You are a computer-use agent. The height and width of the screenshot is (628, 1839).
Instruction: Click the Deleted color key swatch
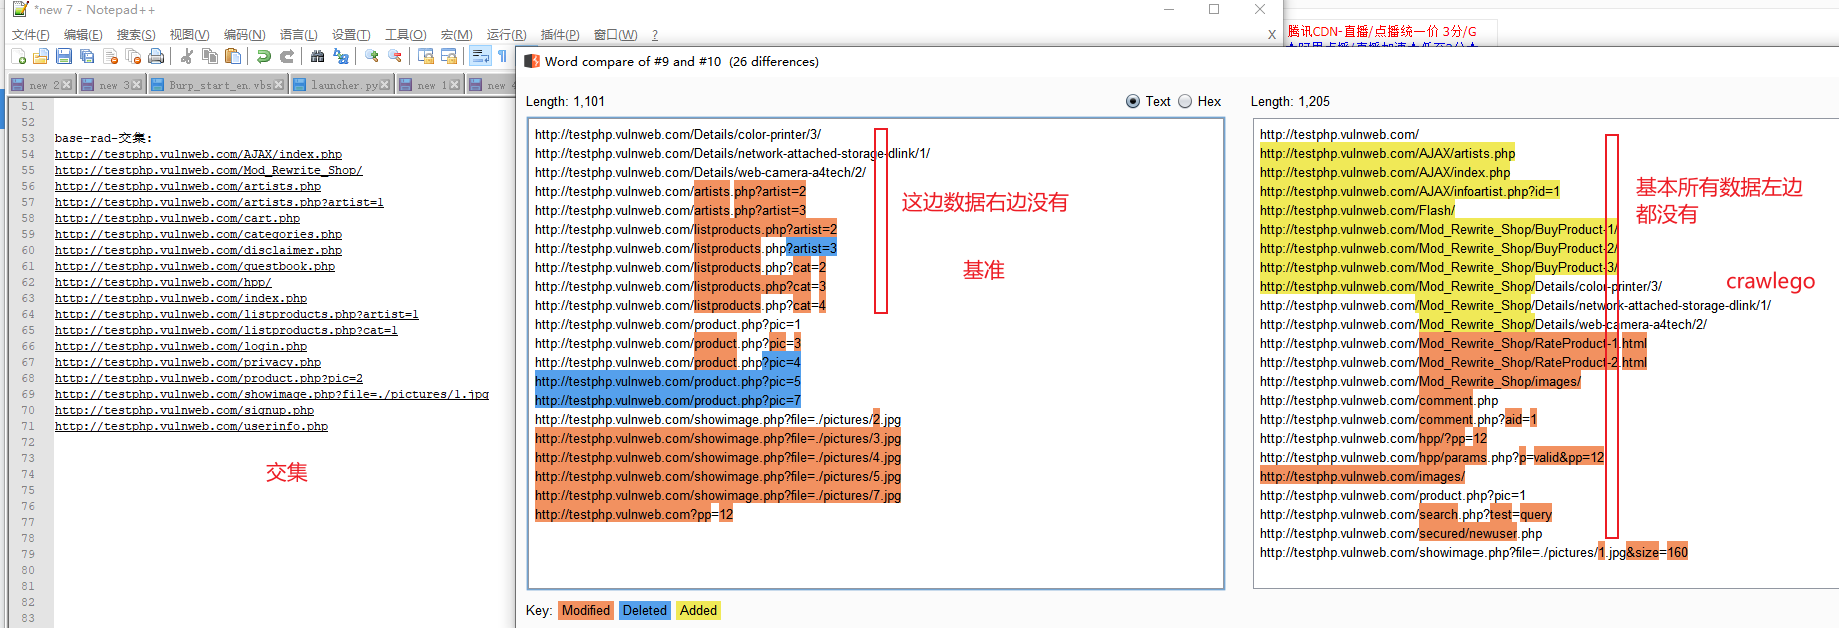coord(644,610)
